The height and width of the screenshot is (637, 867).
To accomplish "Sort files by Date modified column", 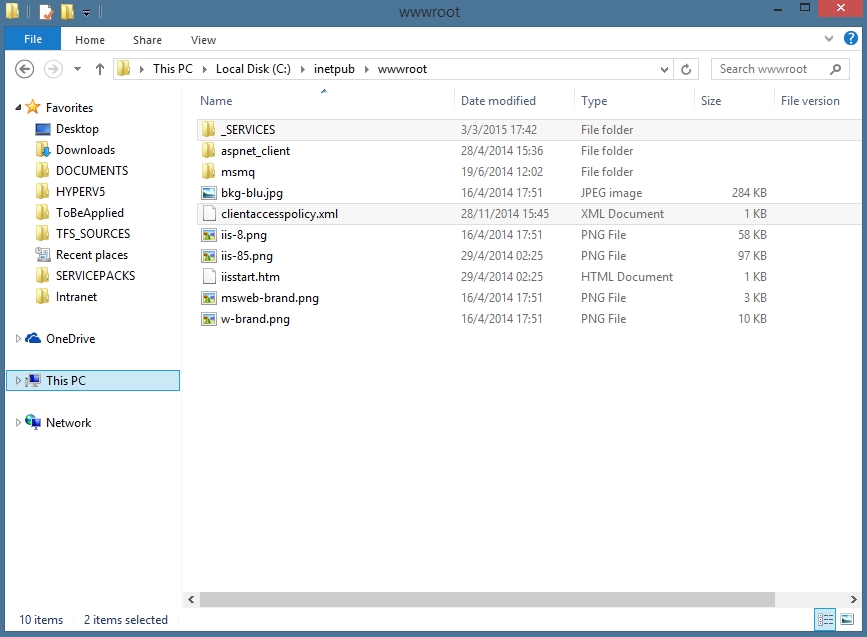I will [498, 101].
